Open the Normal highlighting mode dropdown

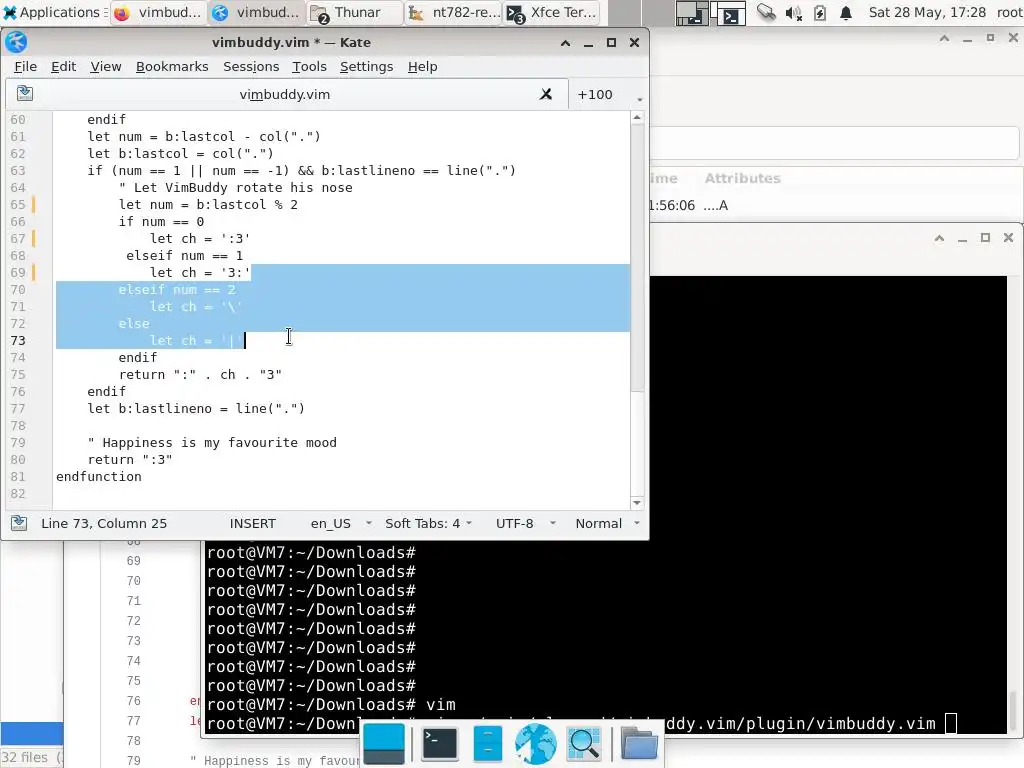tap(607, 524)
